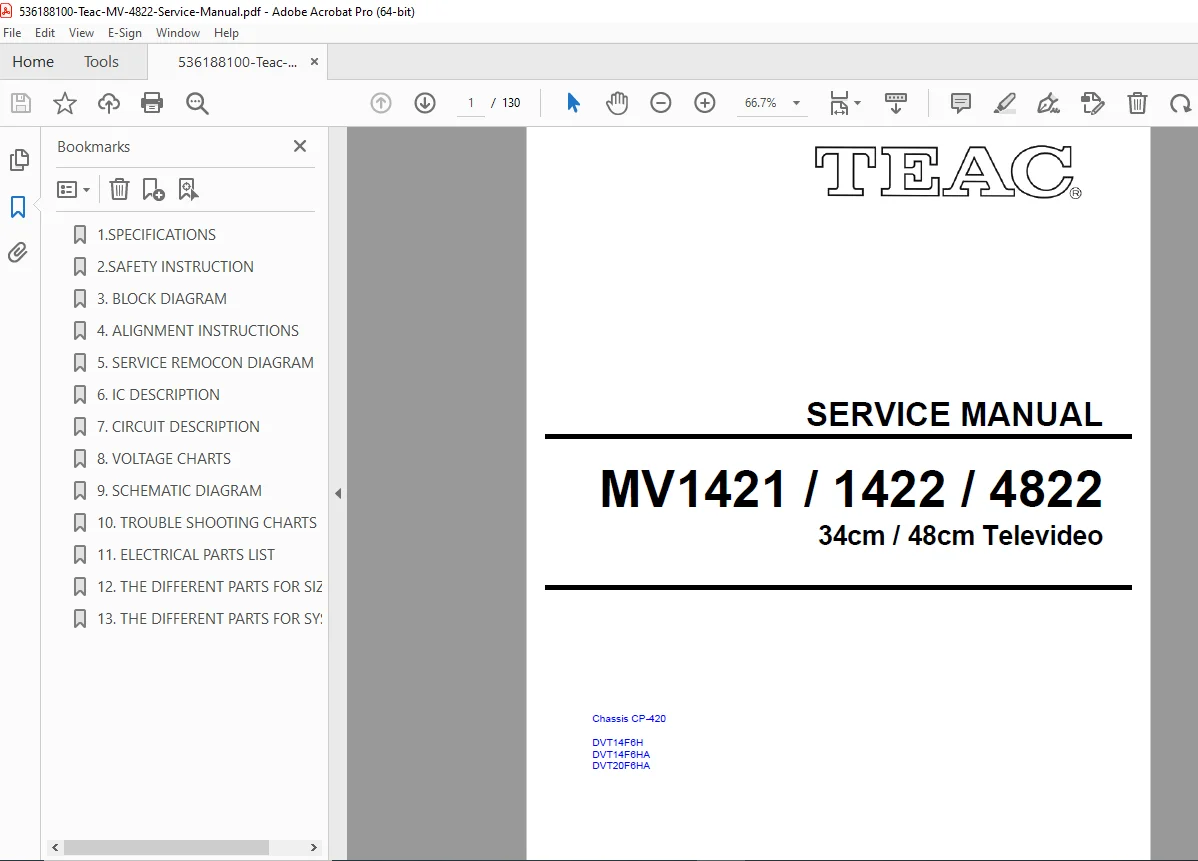
Task: Click the bookmarks horizontal scrollbar thumb
Action: [x=166, y=847]
